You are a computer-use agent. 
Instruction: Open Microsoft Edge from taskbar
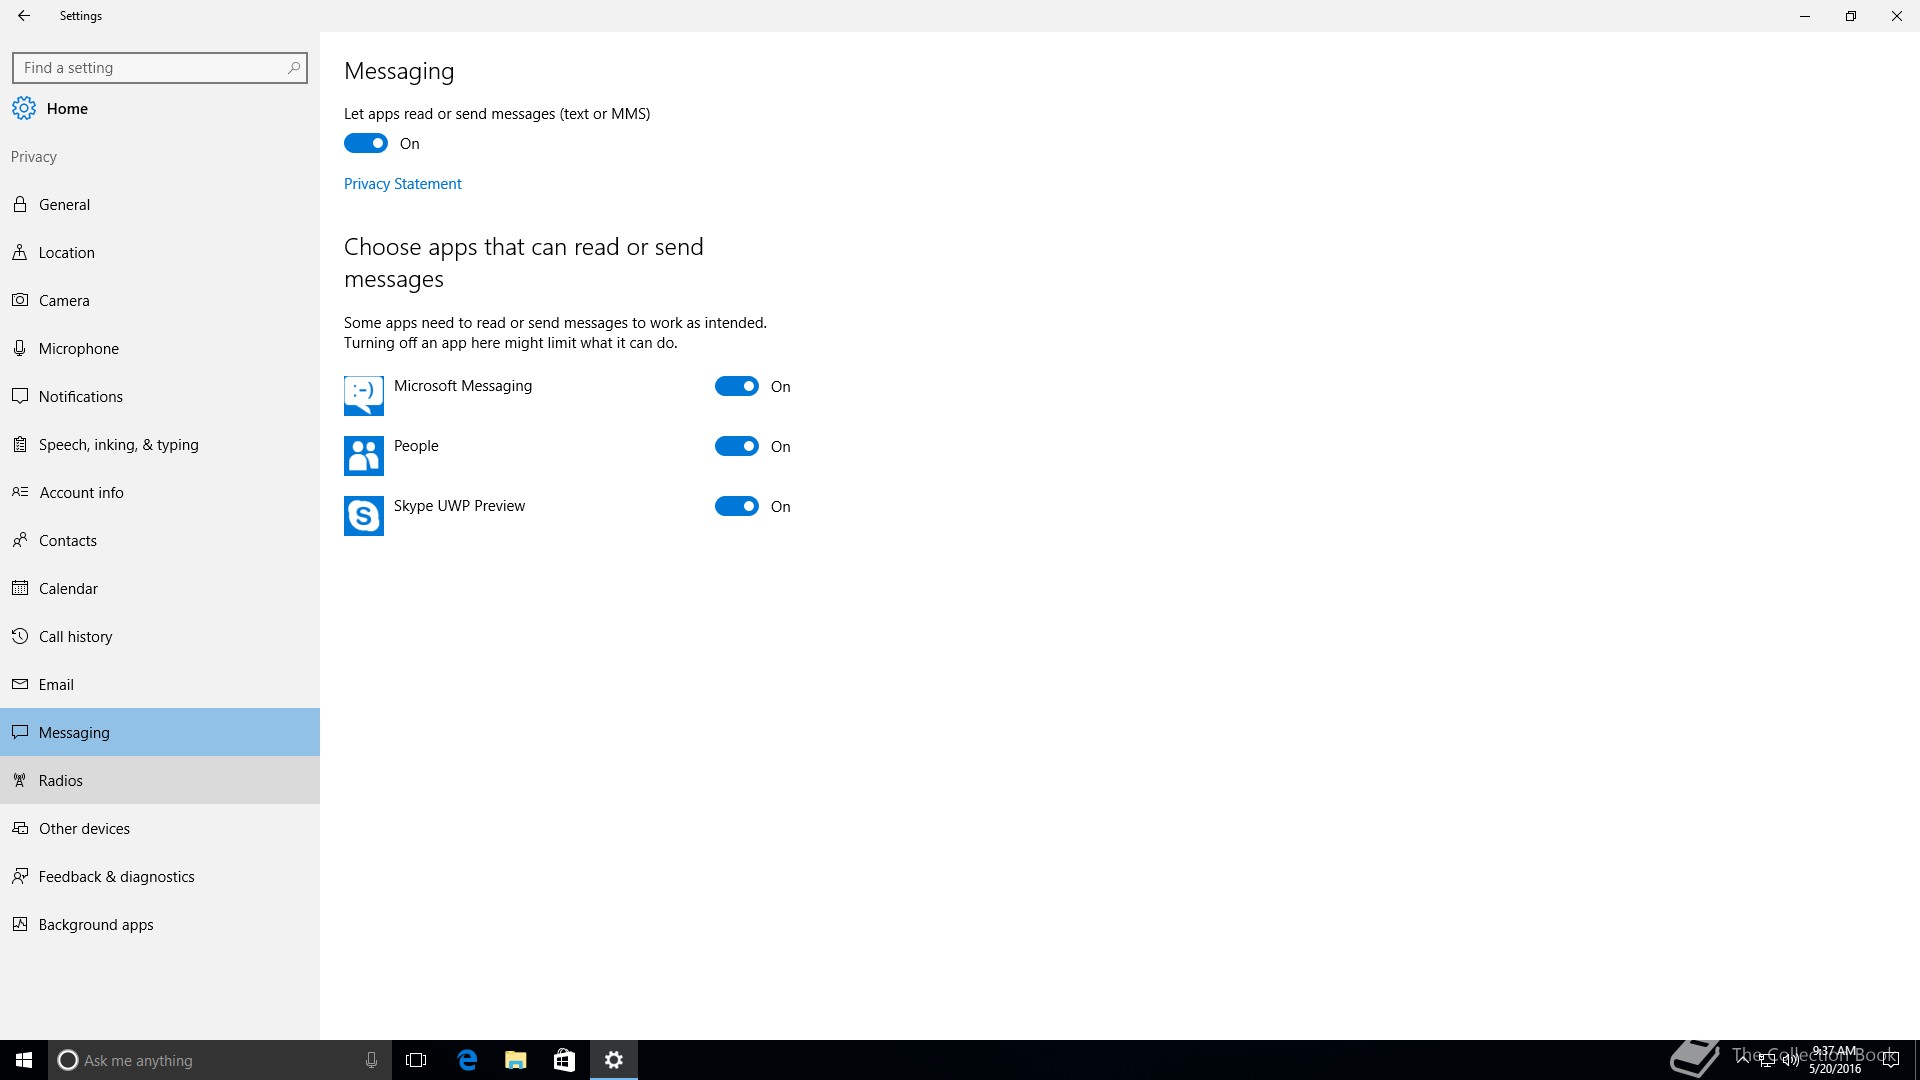pyautogui.click(x=467, y=1060)
